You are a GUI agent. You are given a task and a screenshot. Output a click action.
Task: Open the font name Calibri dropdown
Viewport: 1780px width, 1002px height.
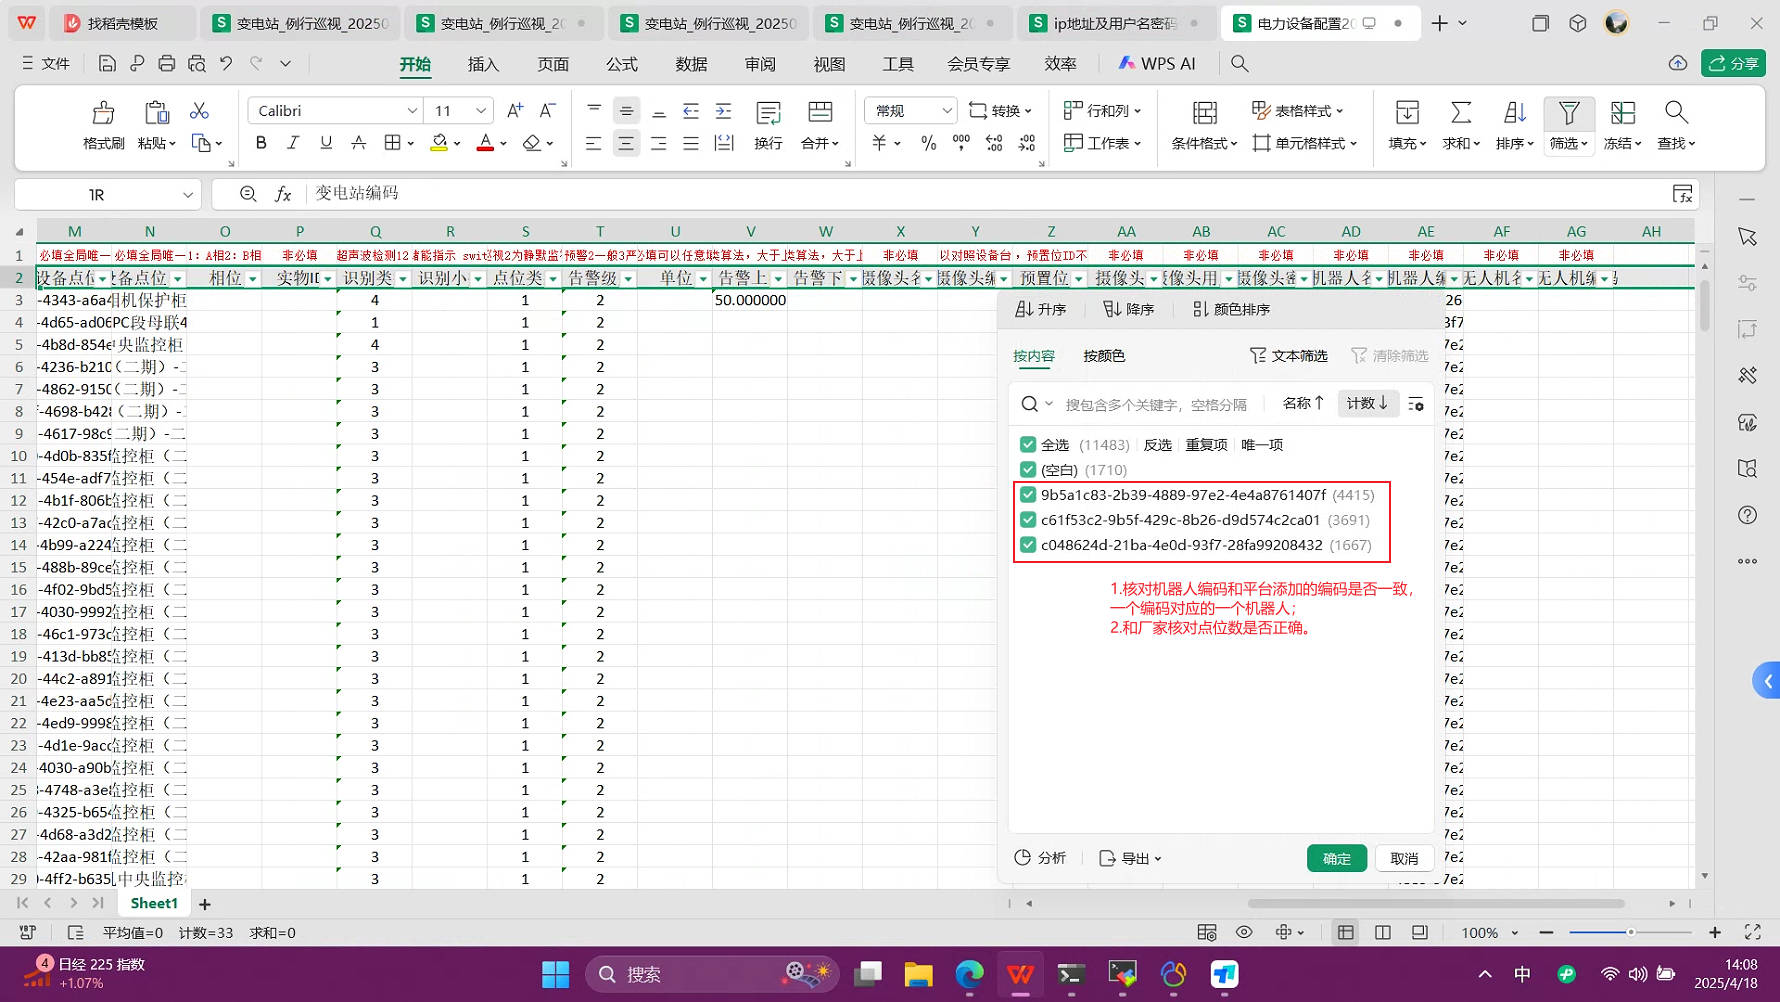pyautogui.click(x=412, y=111)
